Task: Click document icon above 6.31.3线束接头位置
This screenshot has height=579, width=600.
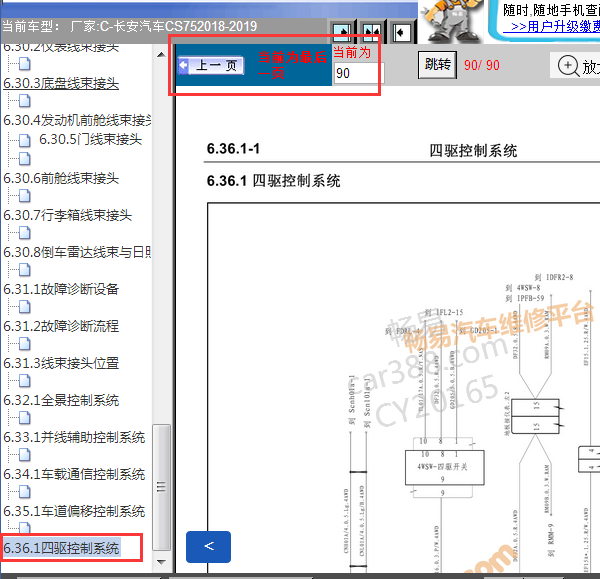Action: (x=25, y=344)
